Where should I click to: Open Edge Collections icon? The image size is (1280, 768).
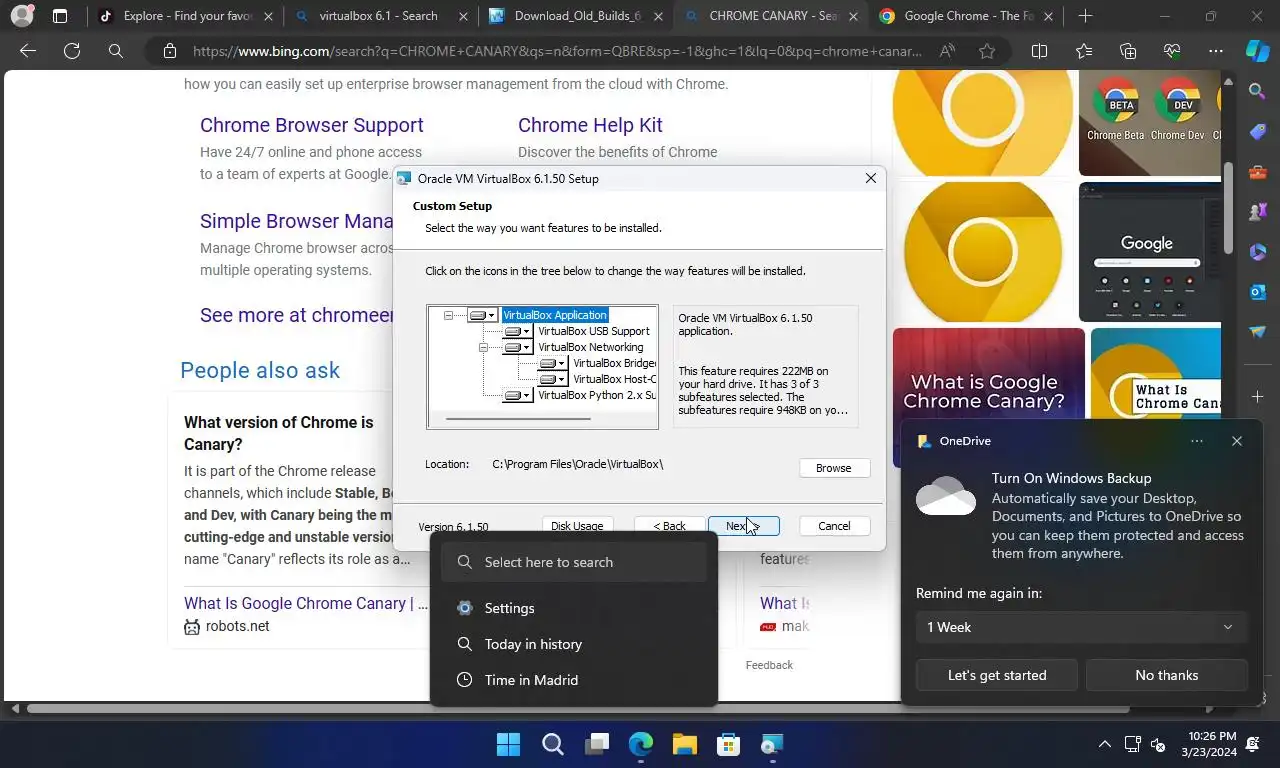[1128, 51]
